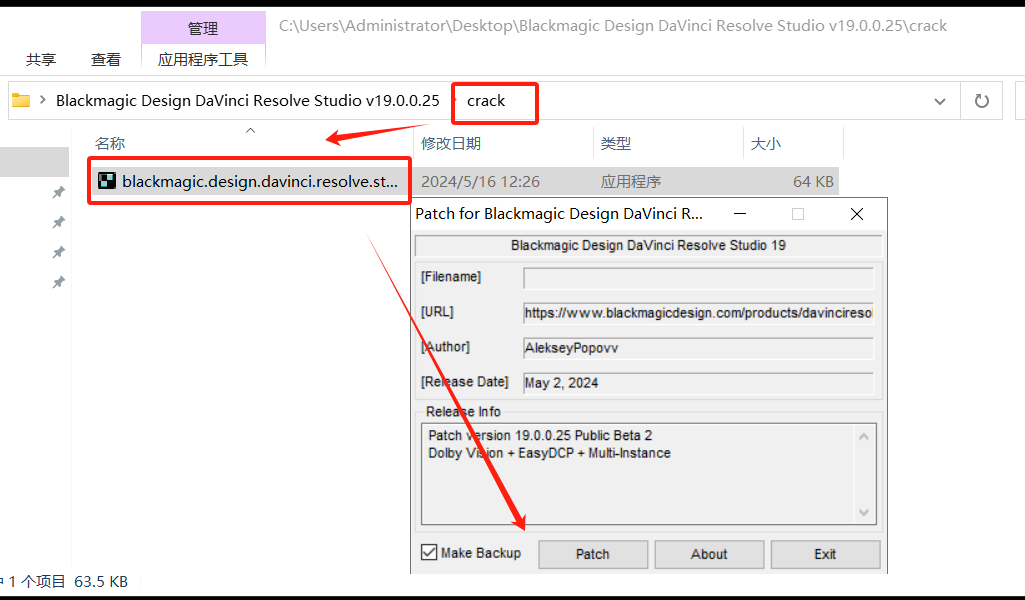This screenshot has width=1025, height=600.
Task: Click the Release Date field
Action: (x=698, y=383)
